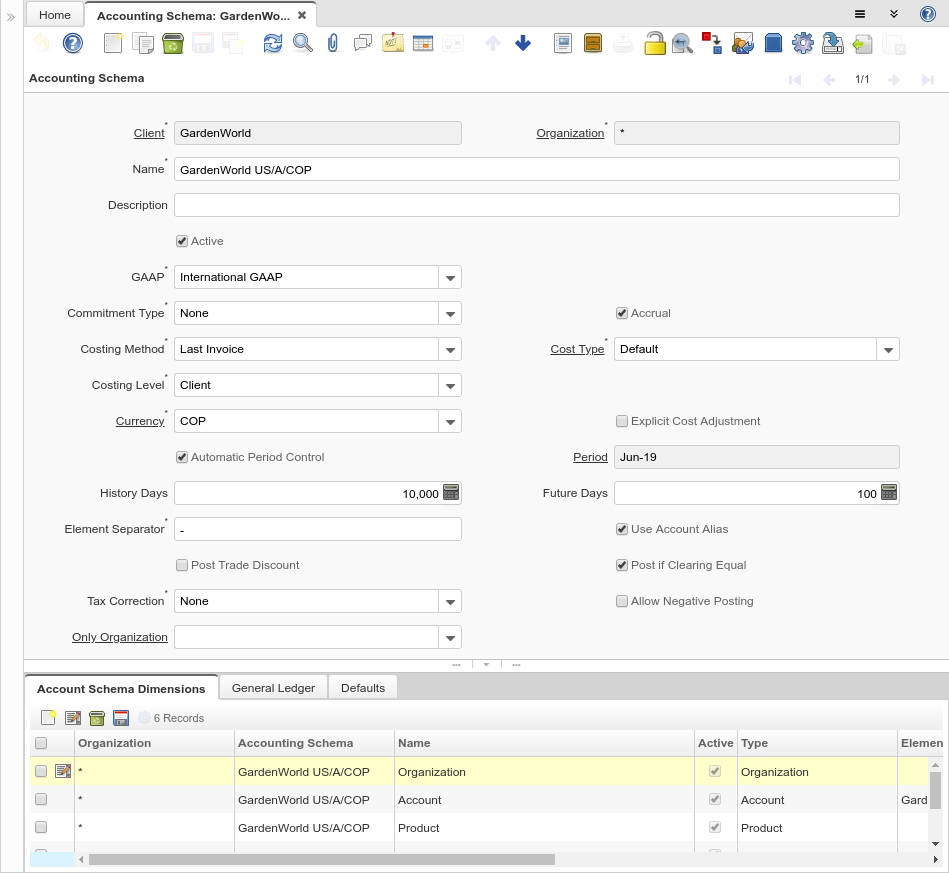Expand the Cost Type dropdown
Viewport: 949px width, 873px height.
(888, 349)
